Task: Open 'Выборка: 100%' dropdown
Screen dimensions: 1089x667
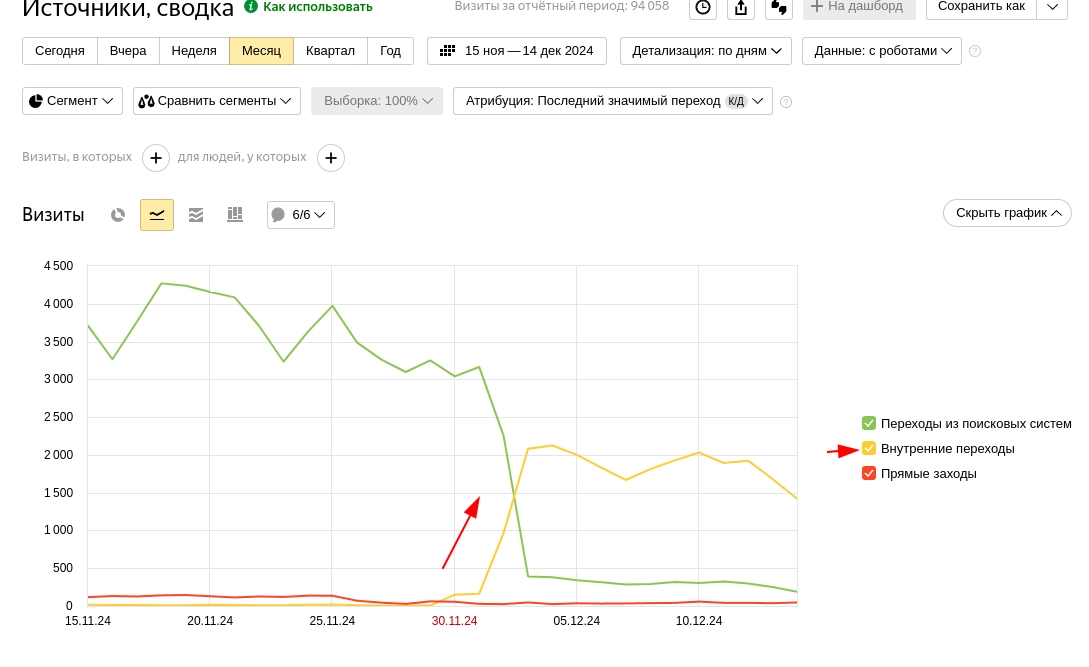Action: pos(377,101)
